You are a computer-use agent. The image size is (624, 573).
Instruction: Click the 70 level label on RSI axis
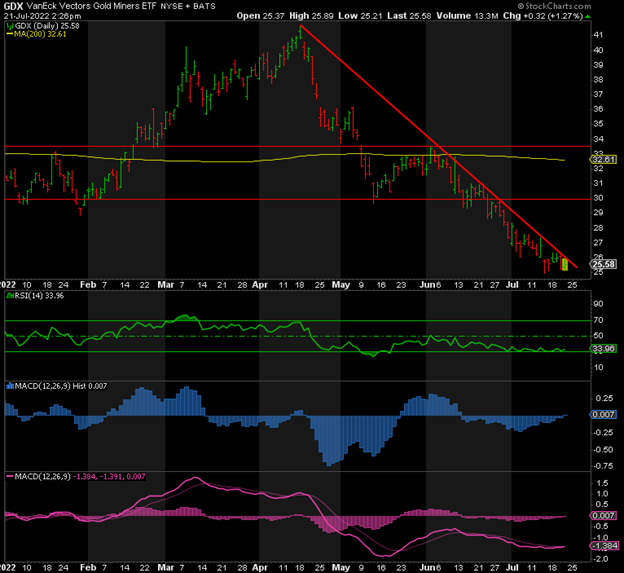tap(598, 320)
